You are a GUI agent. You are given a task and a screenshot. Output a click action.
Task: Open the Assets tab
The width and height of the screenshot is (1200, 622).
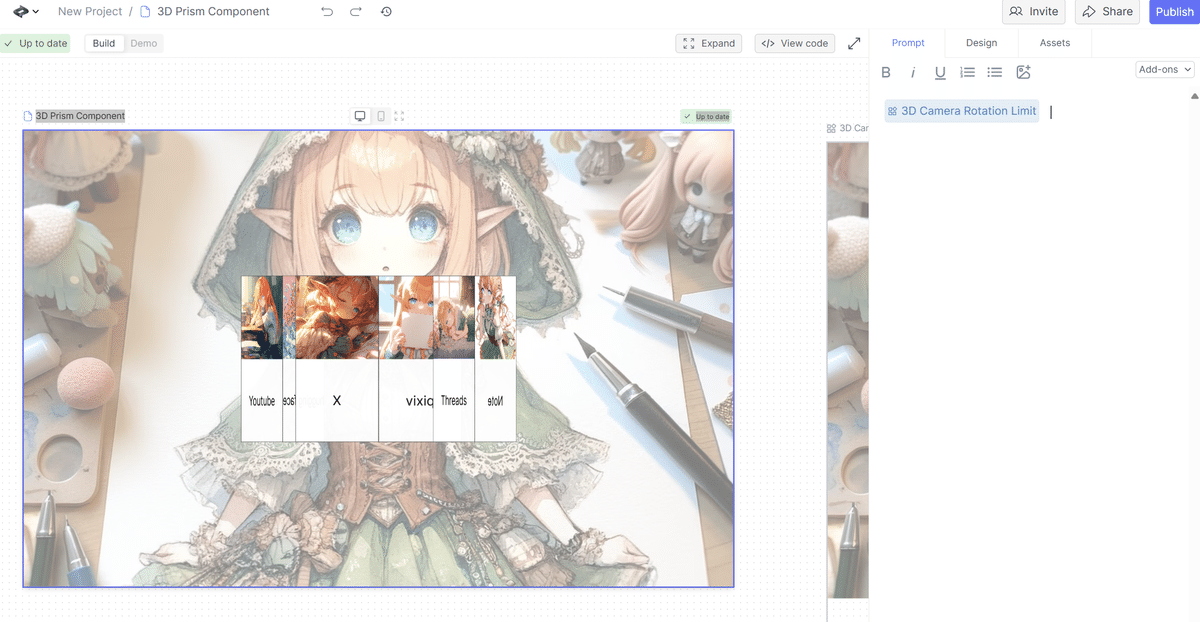1055,43
